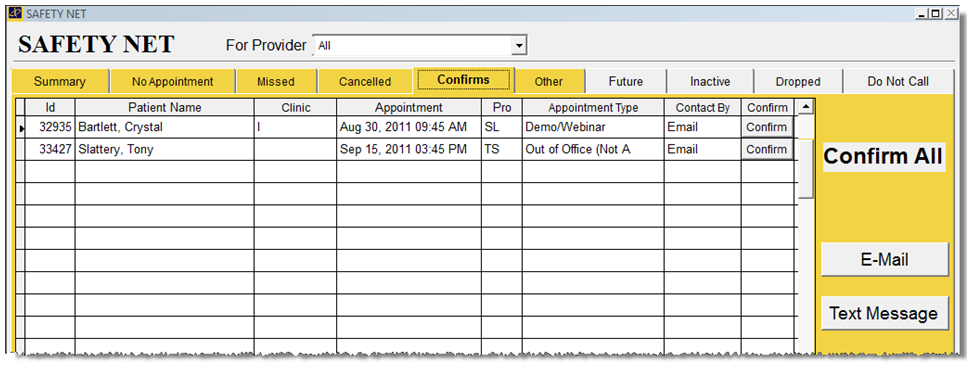Click the For Provider combo box field

420,45
